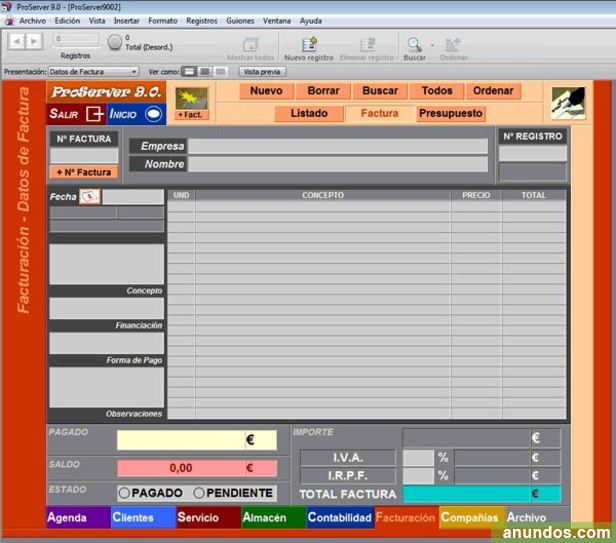616x543 pixels.
Task: Click the Inicio round icon
Action: 153,114
